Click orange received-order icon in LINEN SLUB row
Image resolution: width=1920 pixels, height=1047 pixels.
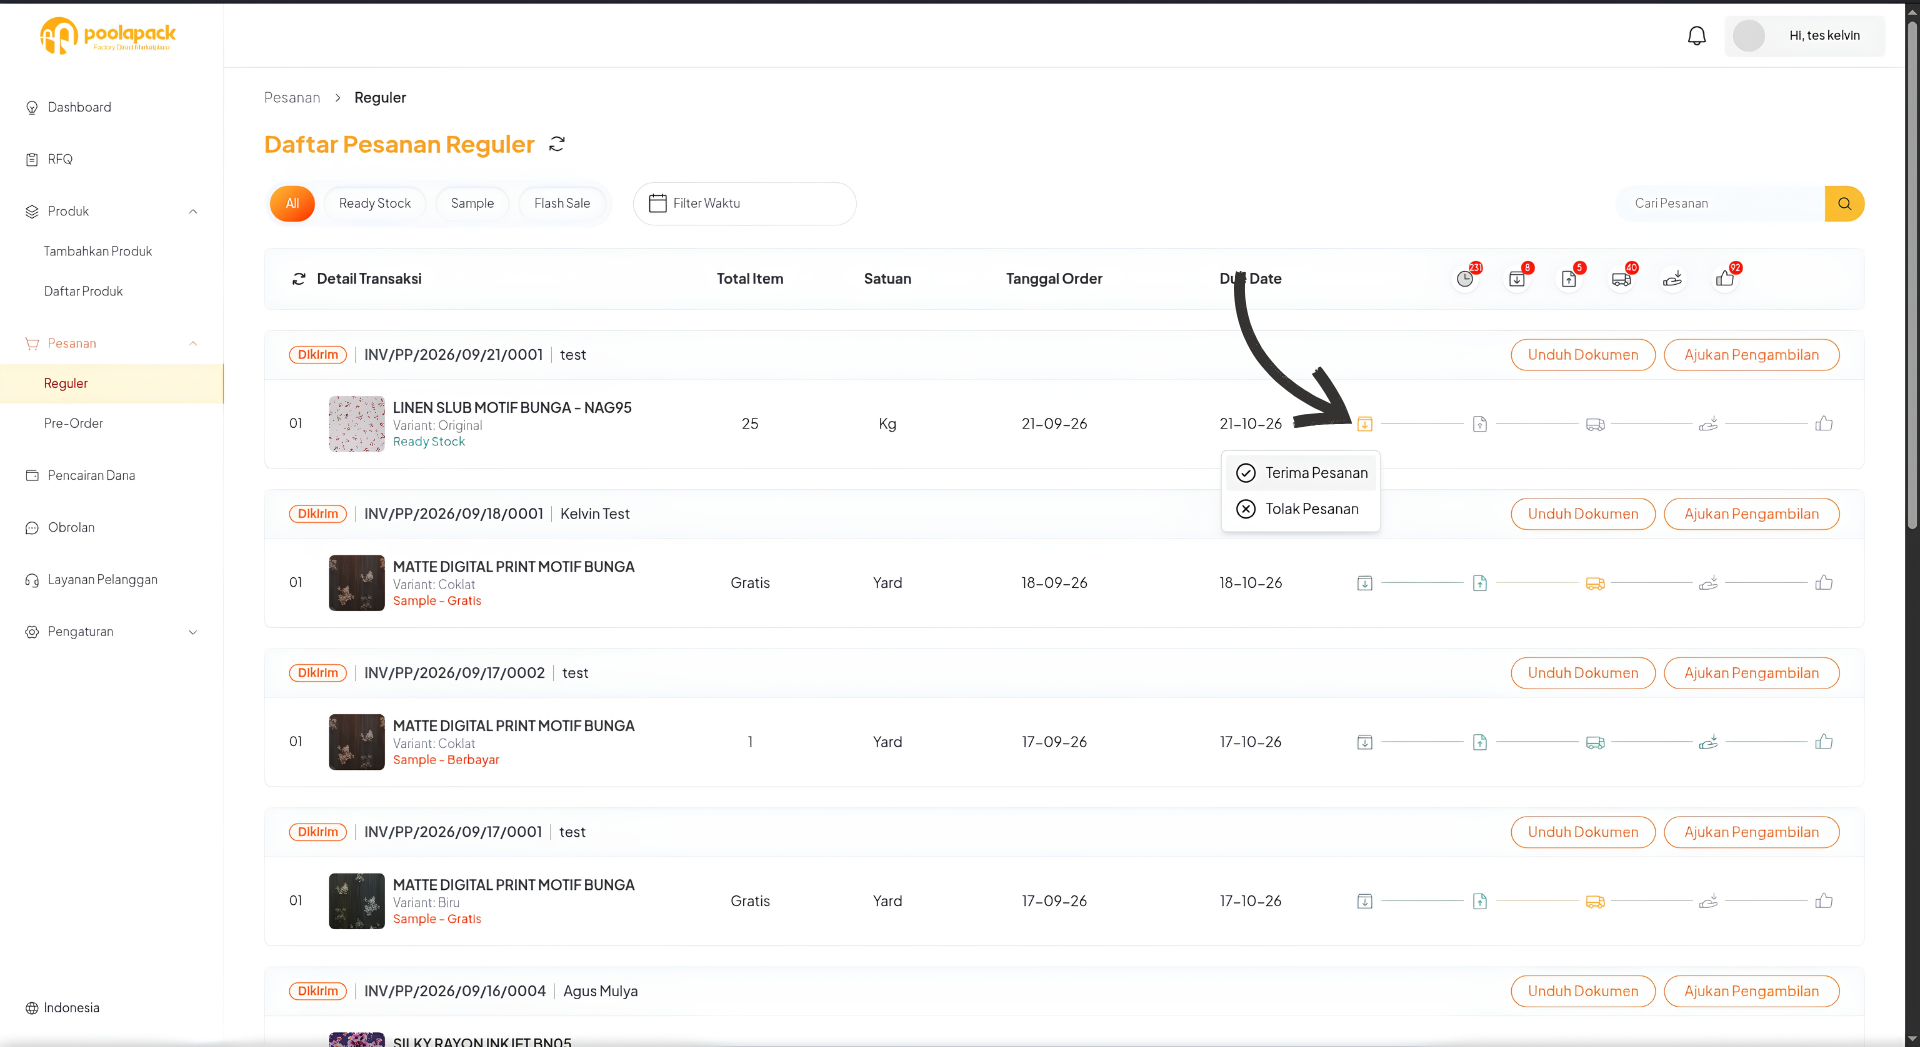click(x=1365, y=424)
